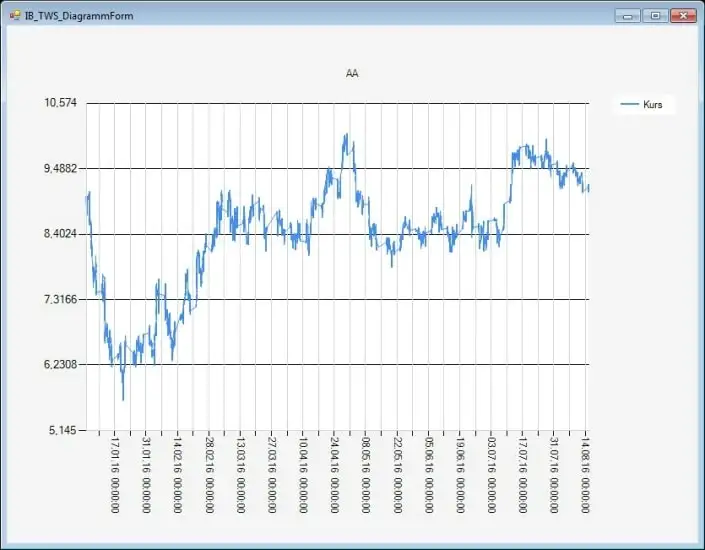Click the 17.07.16 00:00:00 date label

pos(522,475)
